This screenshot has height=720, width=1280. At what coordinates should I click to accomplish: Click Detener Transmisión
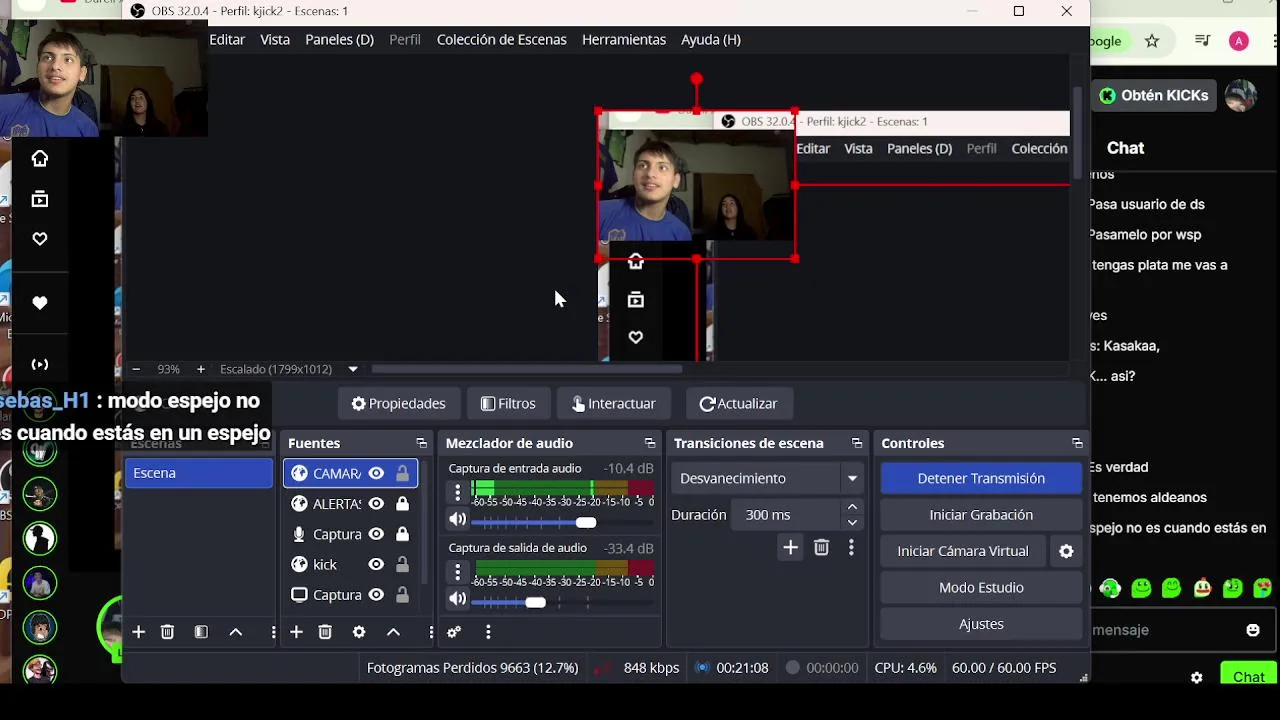click(x=981, y=478)
